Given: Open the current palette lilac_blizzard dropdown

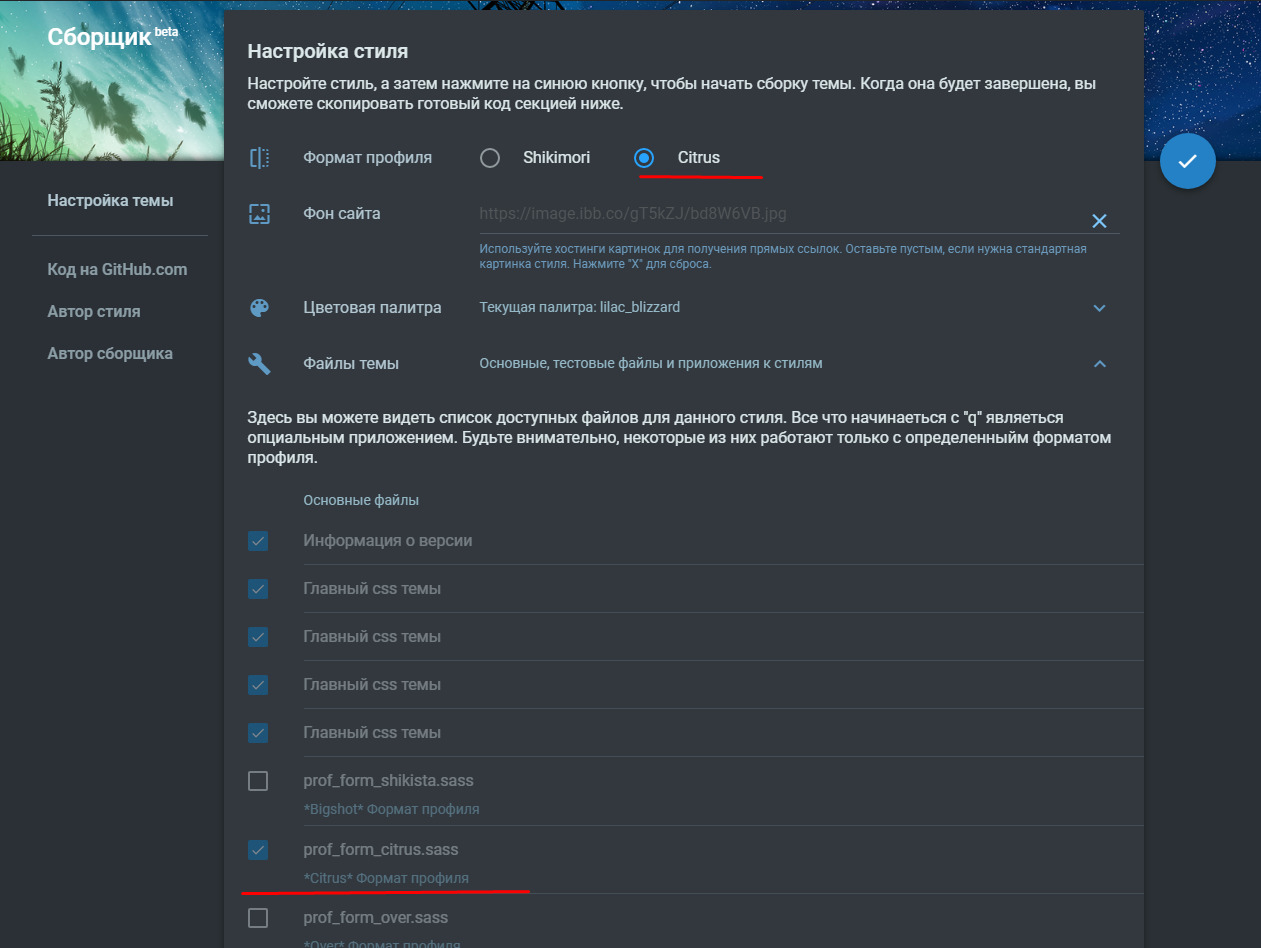Looking at the screenshot, I should click(579, 308).
